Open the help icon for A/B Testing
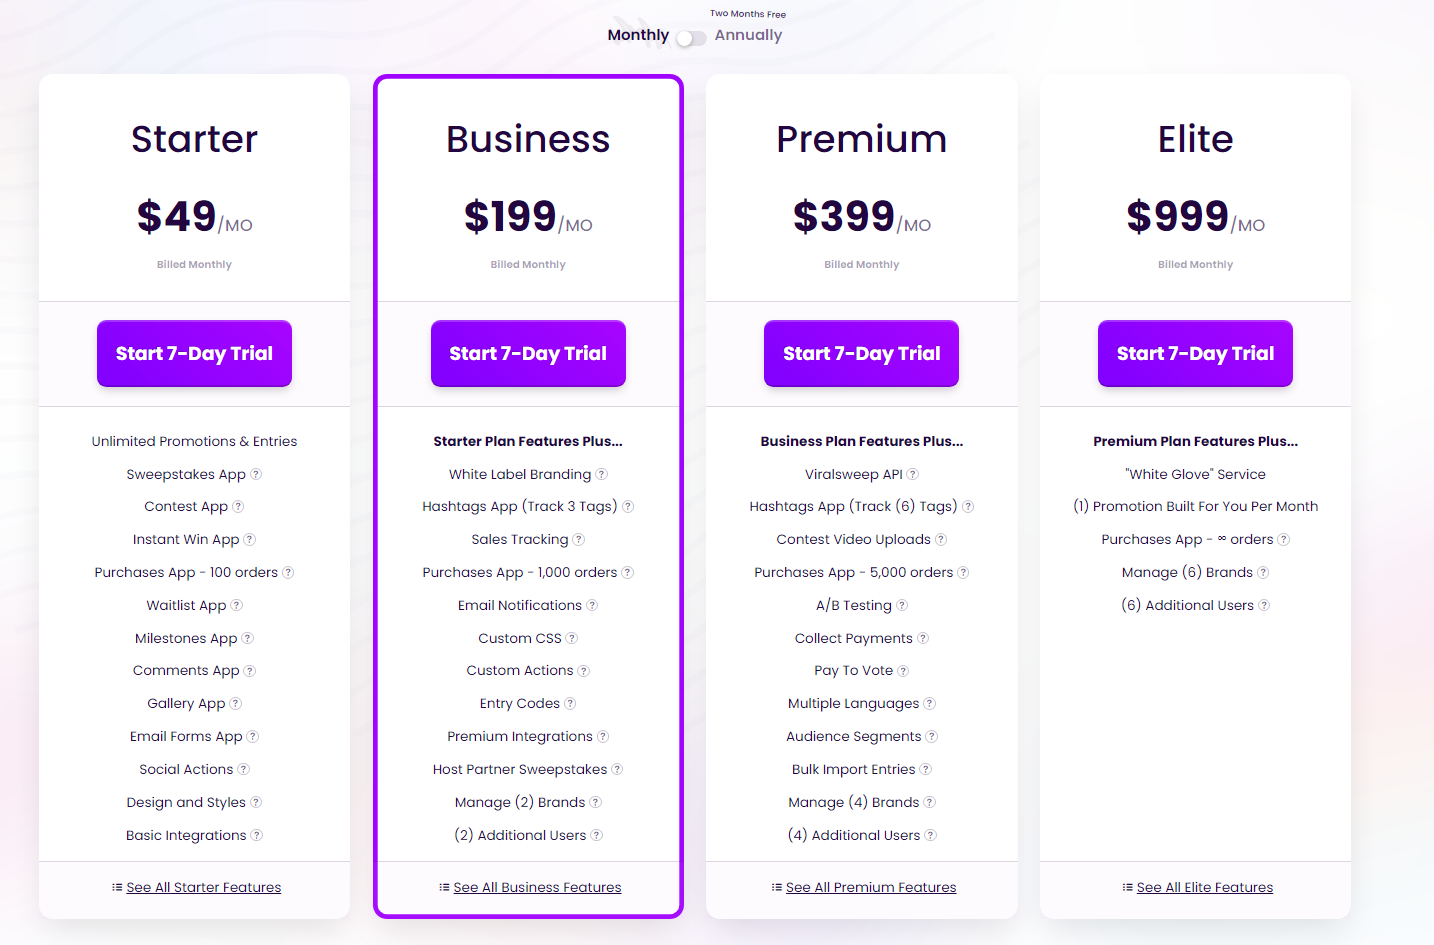This screenshot has height=945, width=1434. (903, 605)
